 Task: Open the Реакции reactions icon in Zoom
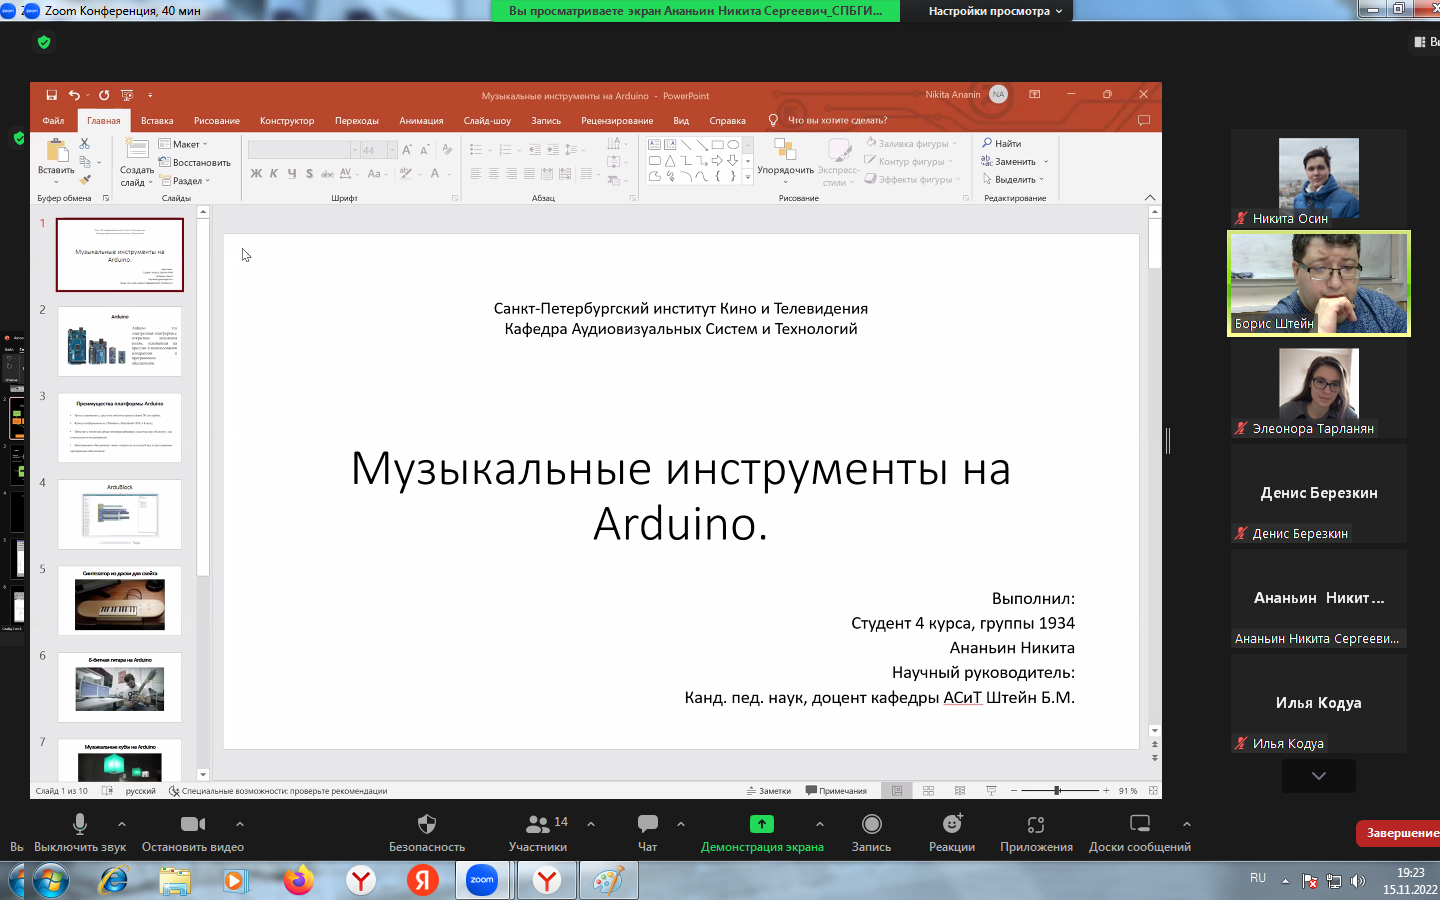pyautogui.click(x=952, y=823)
